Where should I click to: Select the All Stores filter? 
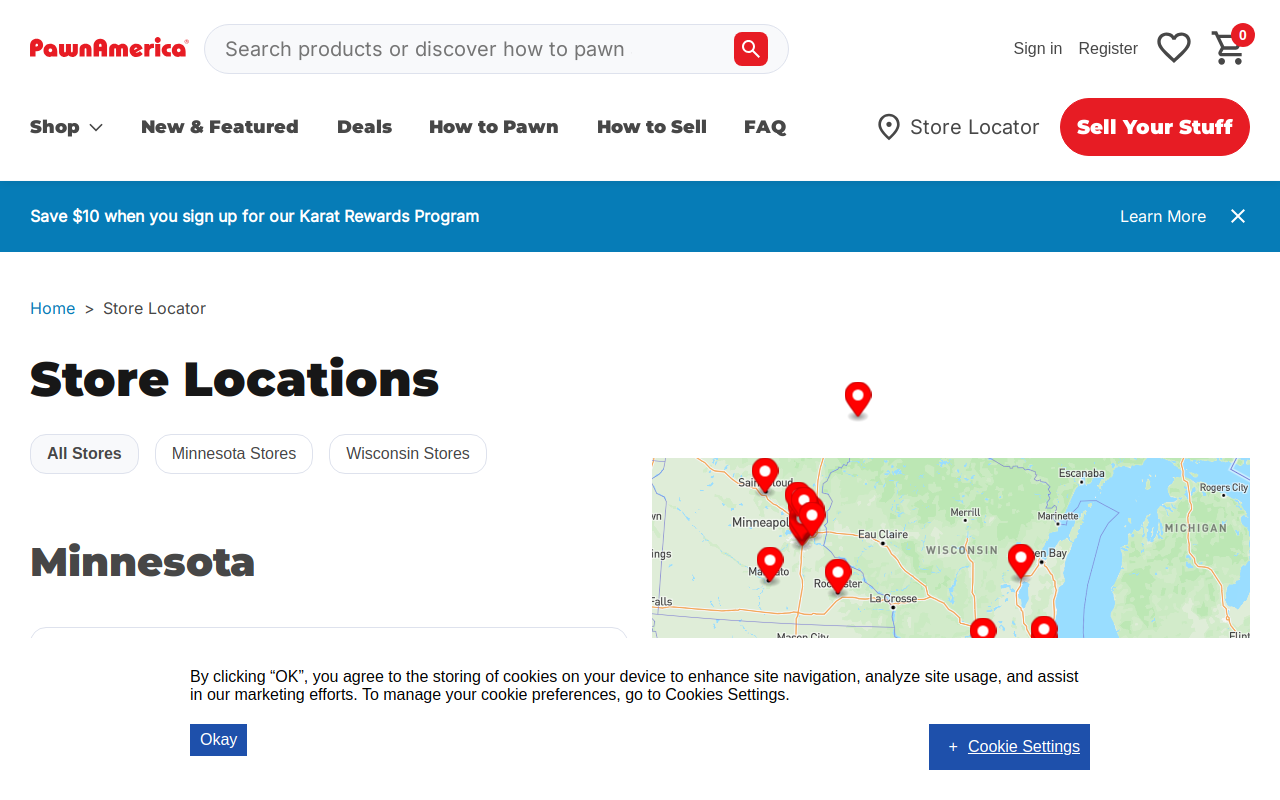click(84, 454)
